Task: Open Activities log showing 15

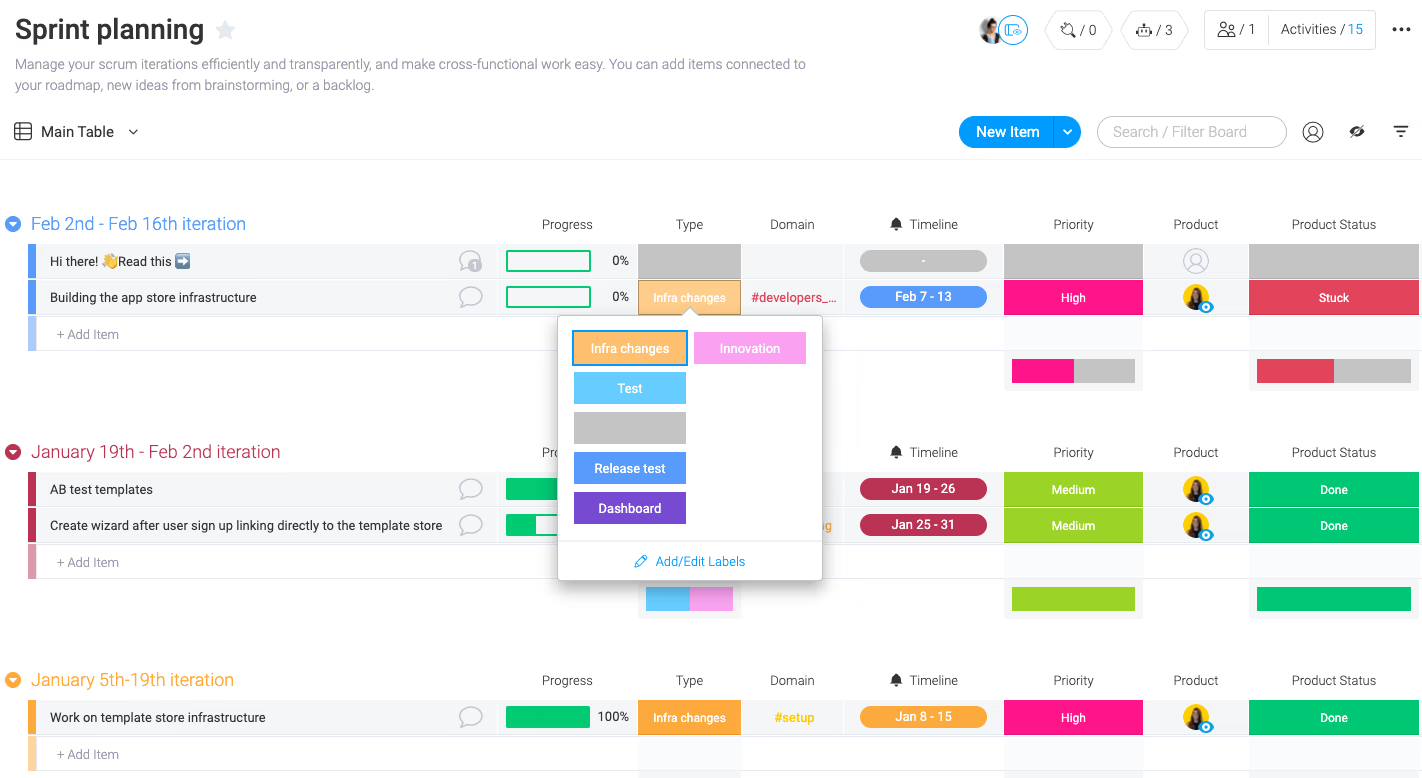Action: click(1322, 30)
